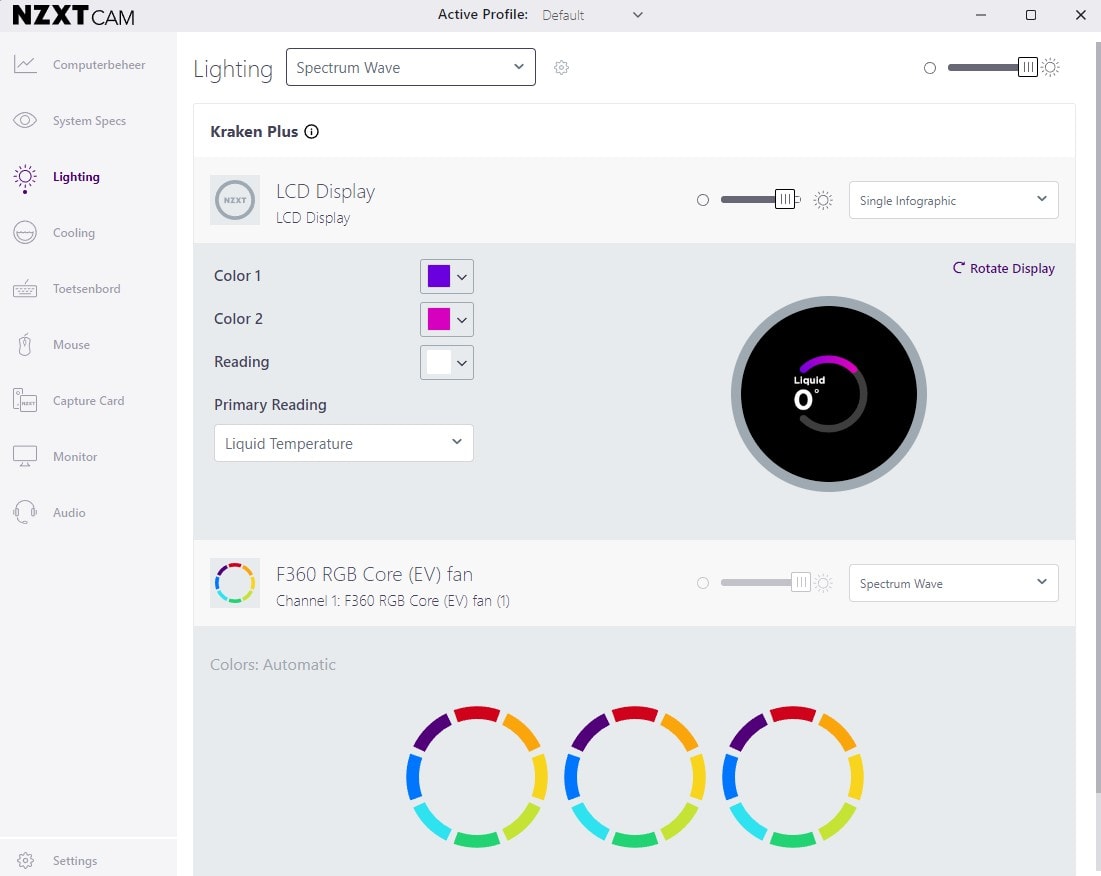Click the Kraken Plus info icon
Viewport: 1101px width, 876px height.
pyautogui.click(x=311, y=131)
